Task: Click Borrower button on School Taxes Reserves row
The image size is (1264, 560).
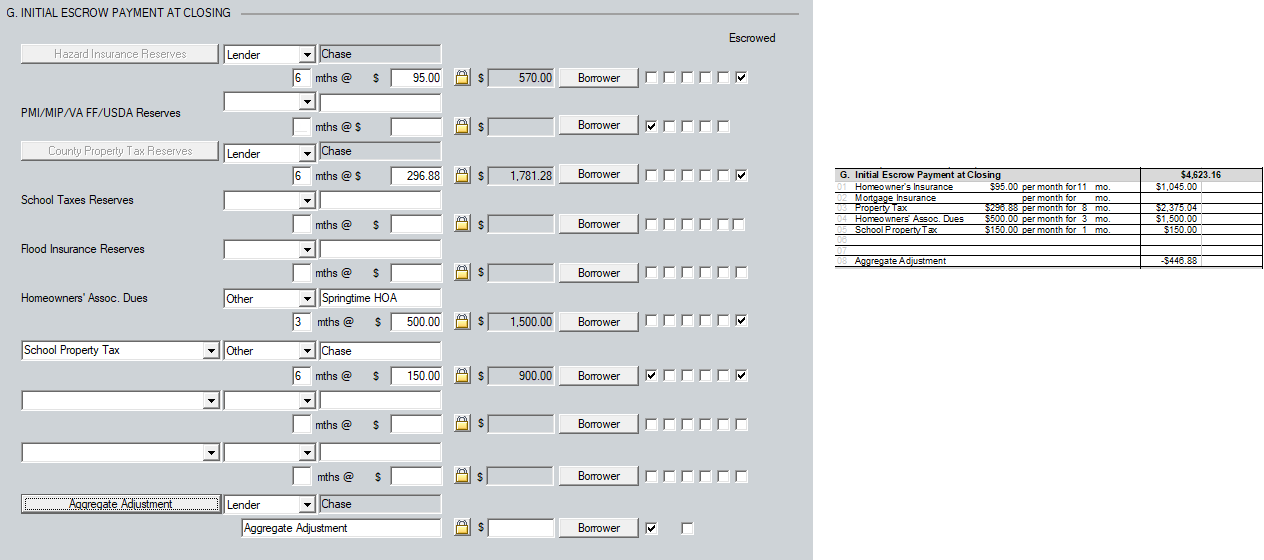Action: tap(598, 224)
